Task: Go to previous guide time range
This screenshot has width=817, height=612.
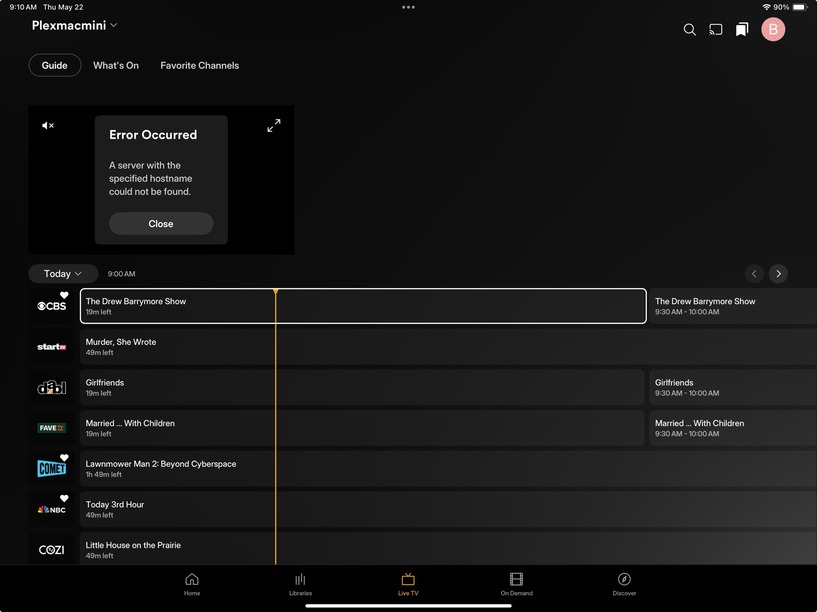Action: [754, 273]
